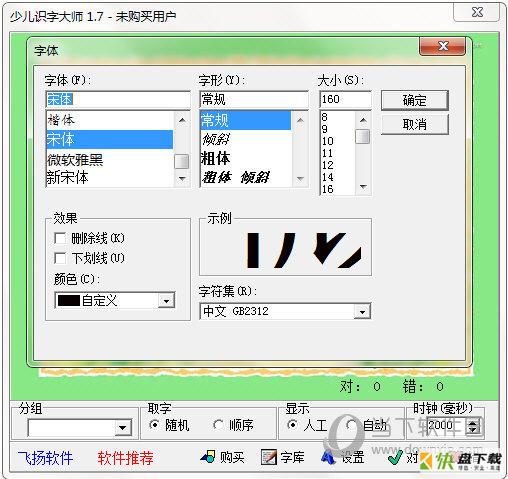Click the font list scroll-down arrow

182,178
